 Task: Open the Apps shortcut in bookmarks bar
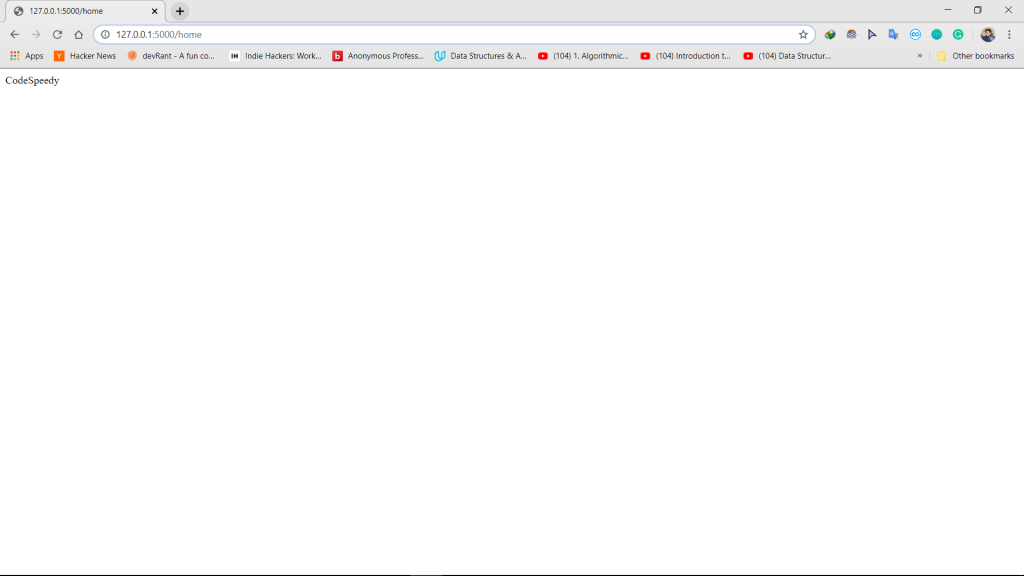27,56
